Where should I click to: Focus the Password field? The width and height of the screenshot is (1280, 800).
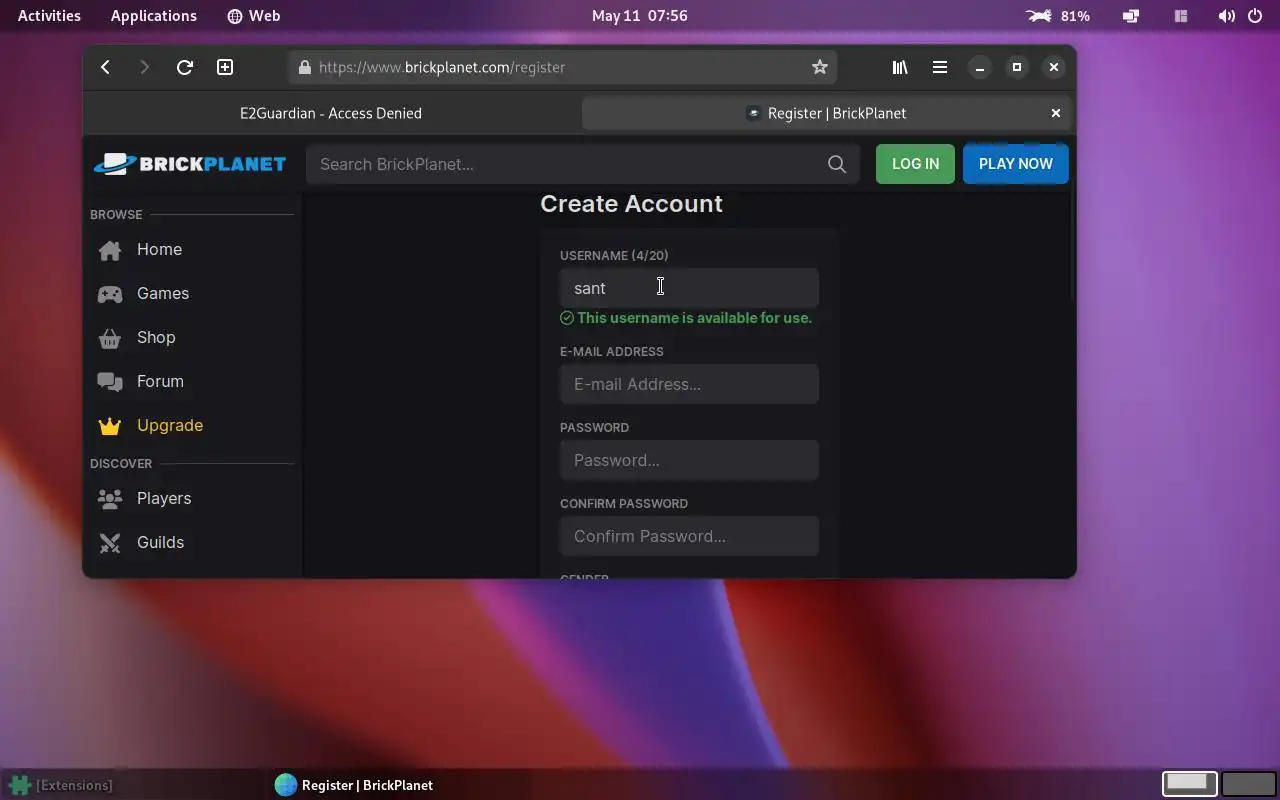pos(689,460)
